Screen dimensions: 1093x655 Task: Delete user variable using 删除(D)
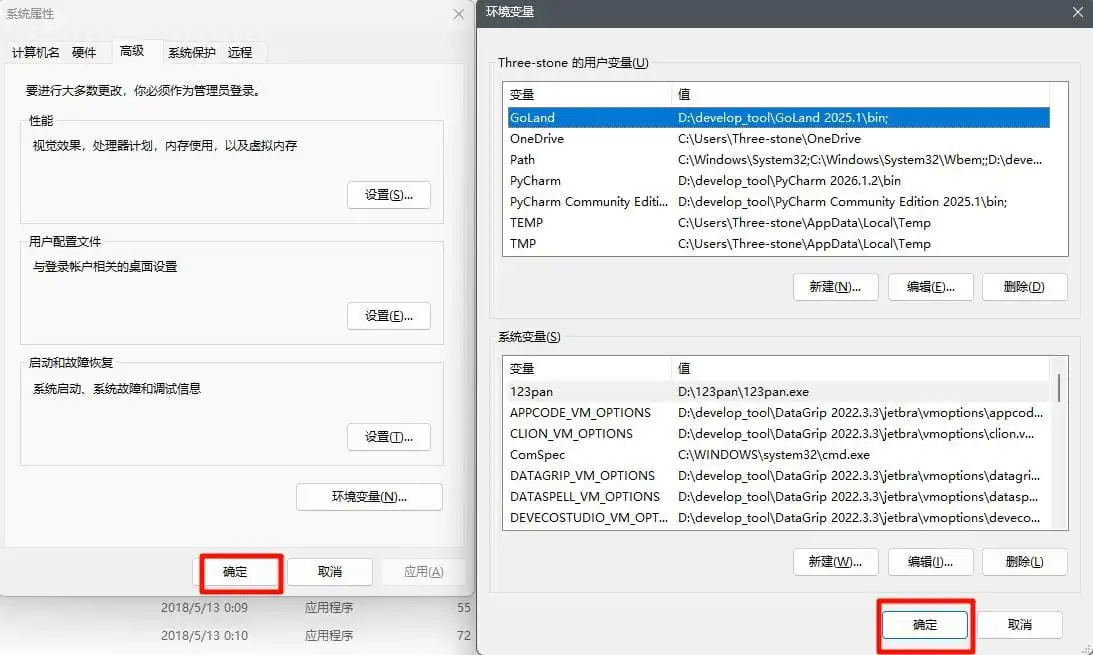tap(1025, 287)
